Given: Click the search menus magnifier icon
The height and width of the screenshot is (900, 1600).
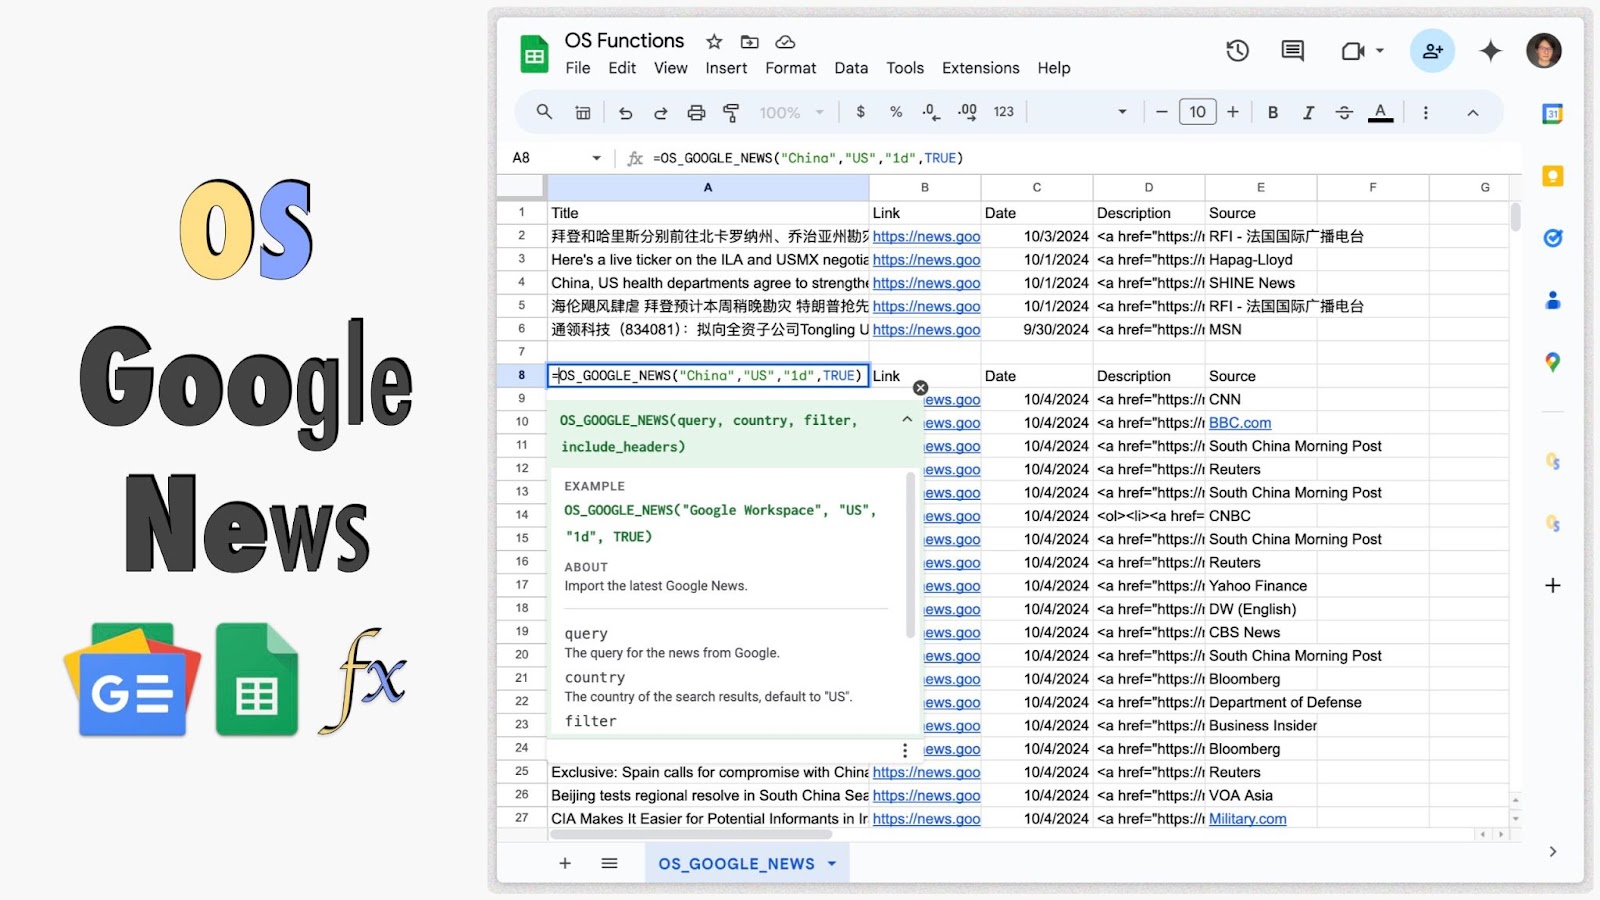Looking at the screenshot, I should (544, 112).
